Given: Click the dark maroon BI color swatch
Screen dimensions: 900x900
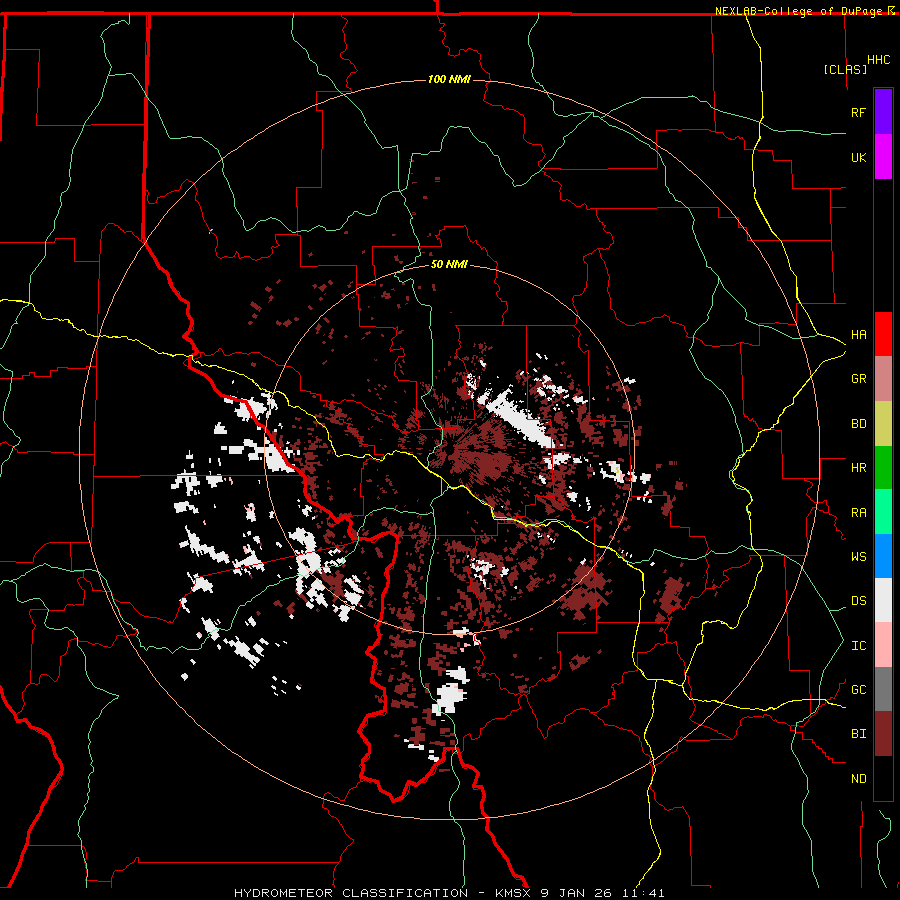Looking at the screenshot, I should point(883,734).
